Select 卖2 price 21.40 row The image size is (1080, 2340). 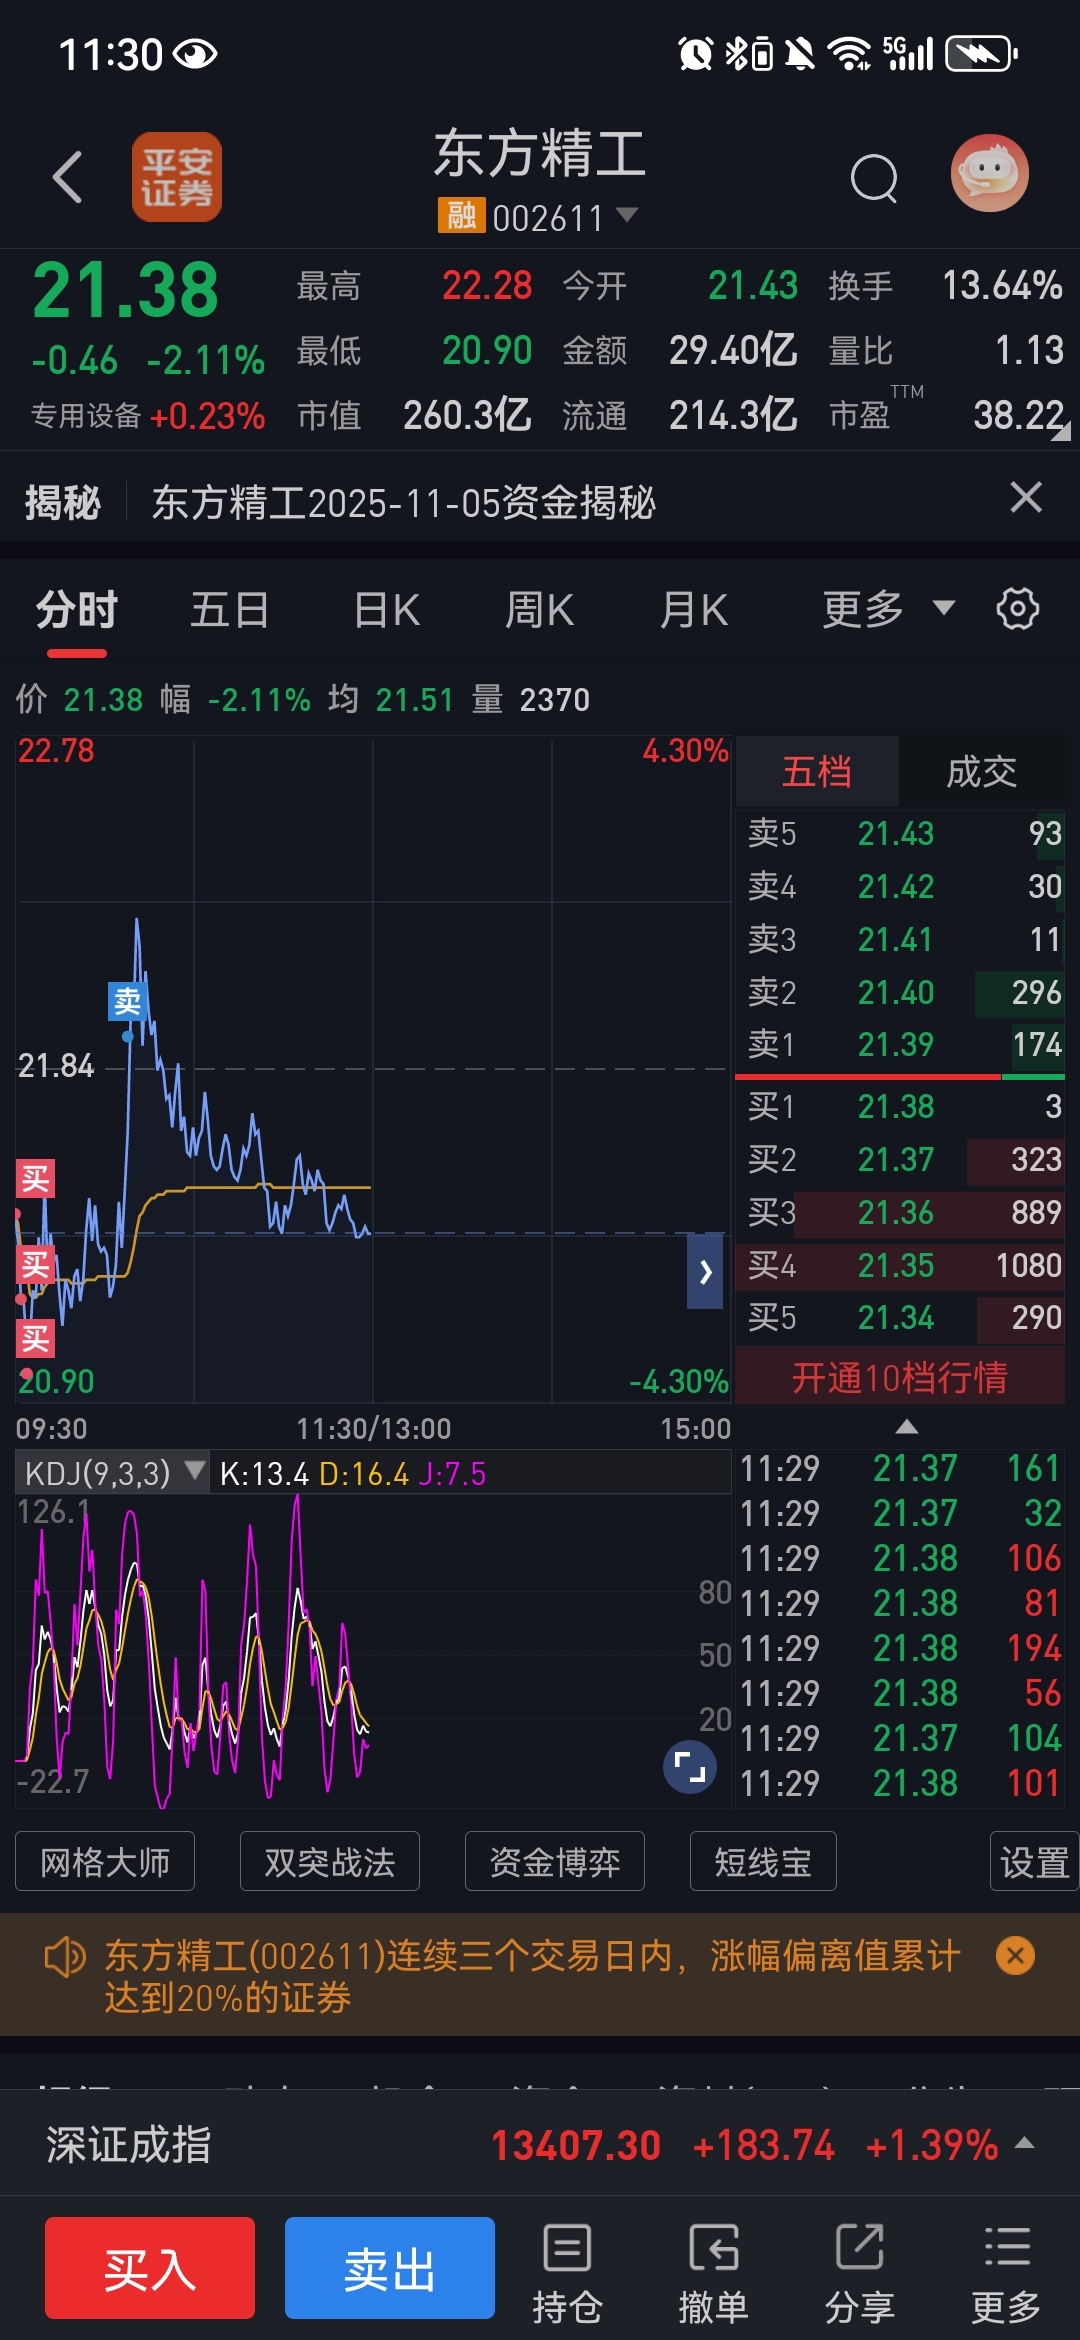coord(900,992)
